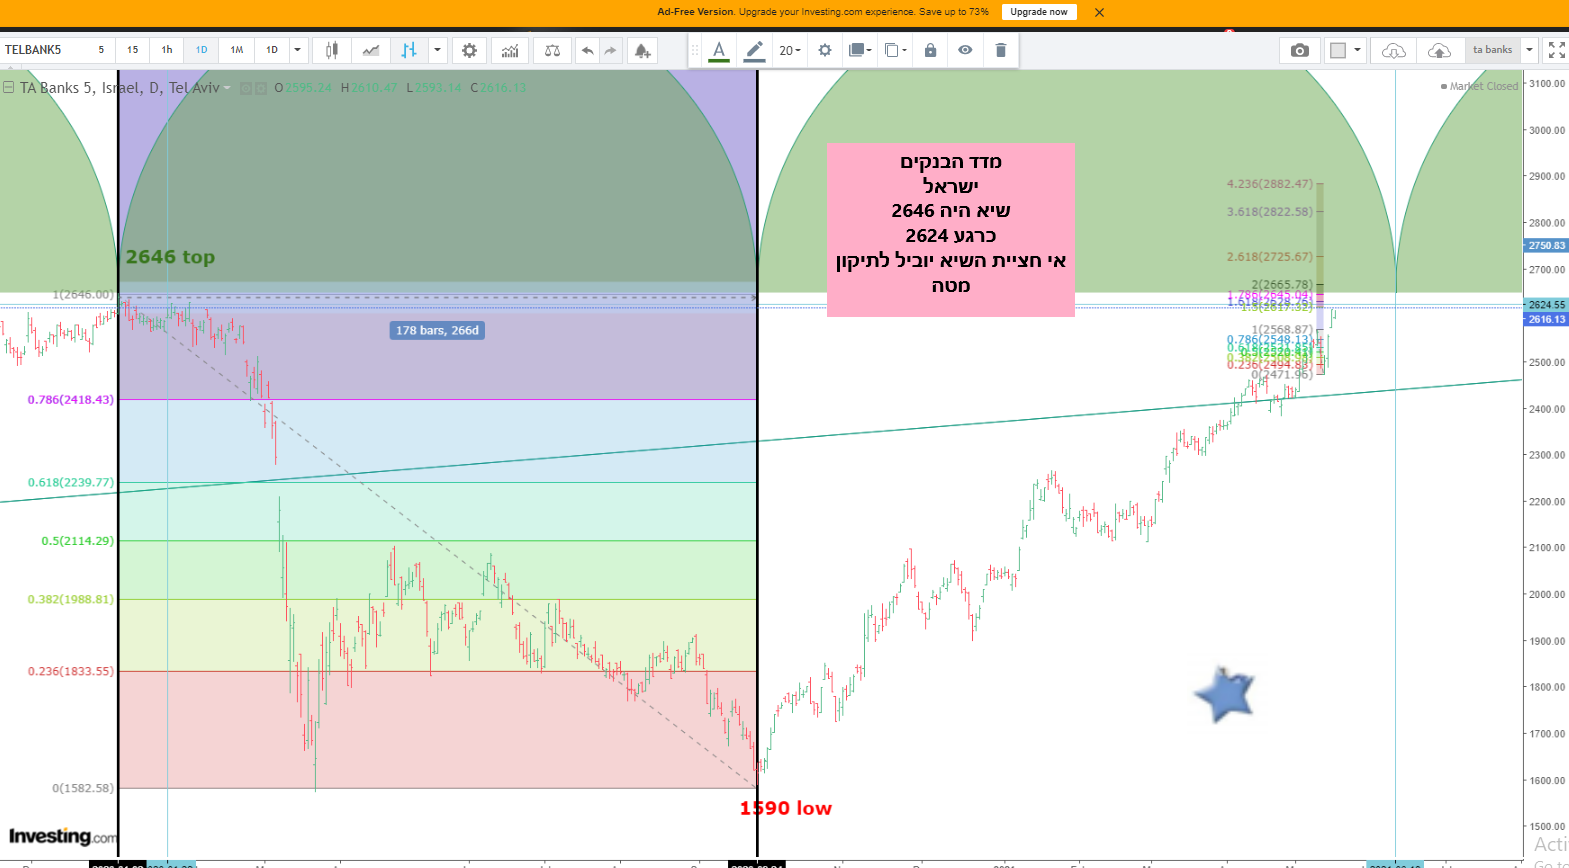Click the '178 bars, 266d' label
The width and height of the screenshot is (1569, 868).
tap(437, 330)
